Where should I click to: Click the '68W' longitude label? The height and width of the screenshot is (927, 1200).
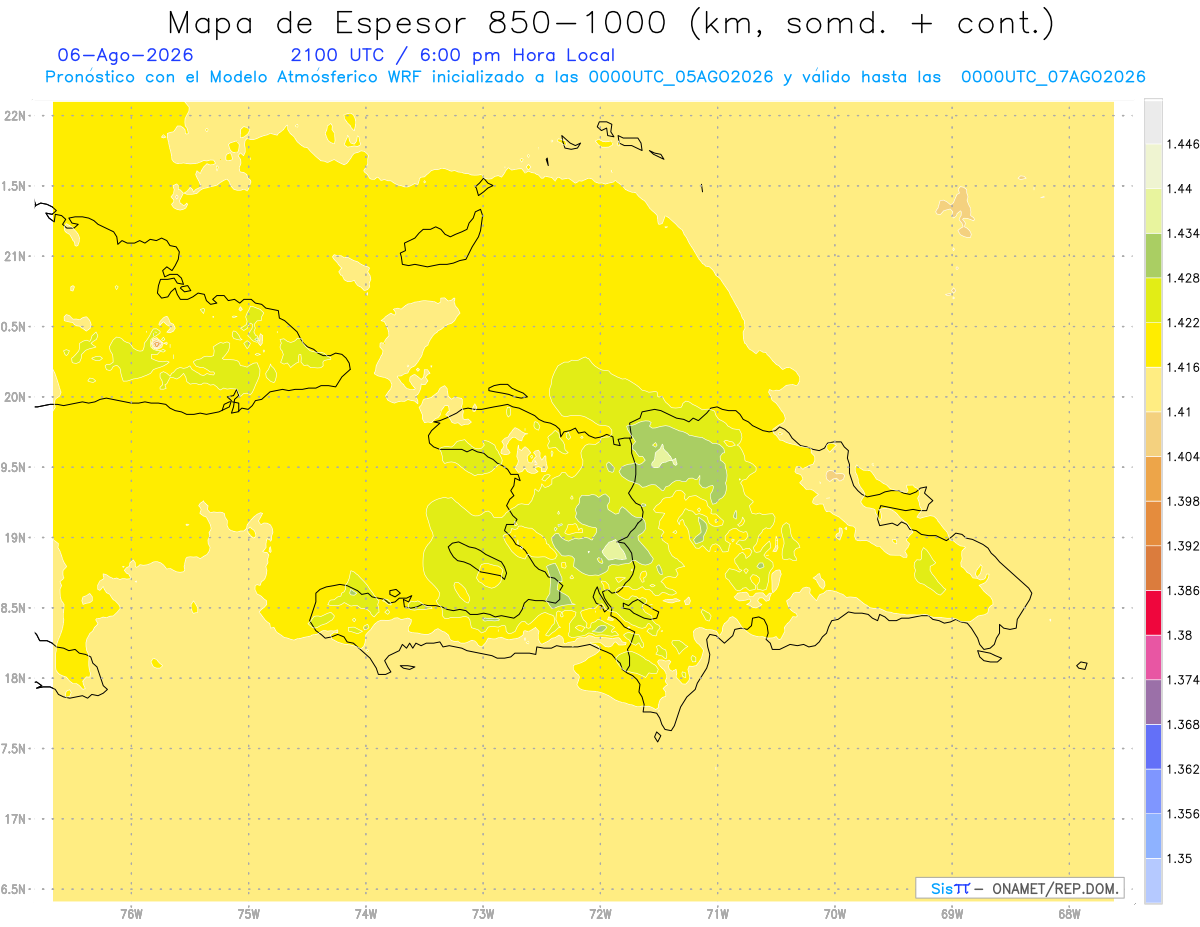point(1069,913)
